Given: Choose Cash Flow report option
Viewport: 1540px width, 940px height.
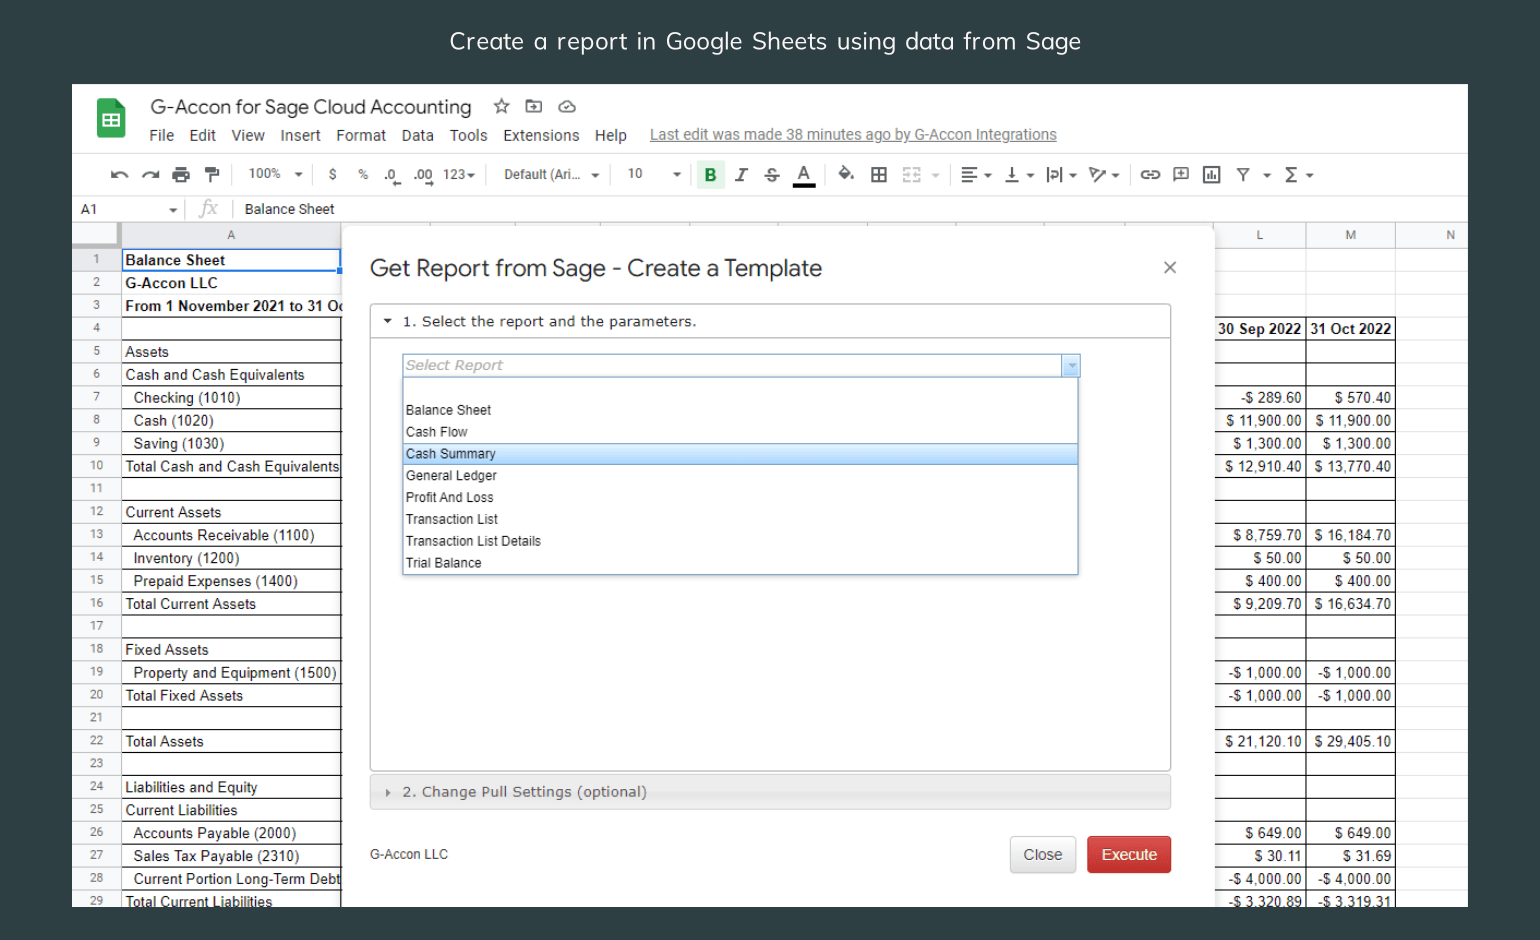Looking at the screenshot, I should pos(740,432).
